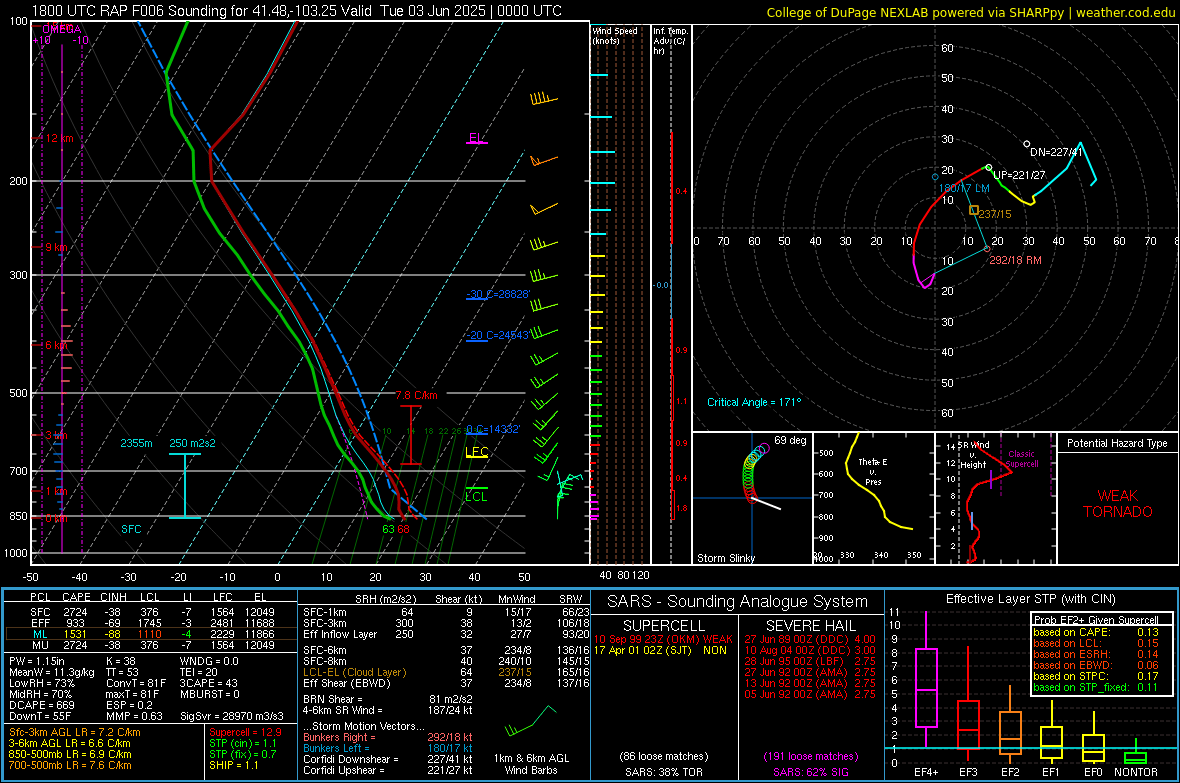The width and height of the screenshot is (1180, 783).
Task: Click the 0 C=14332' freezing level label
Action: 493,429
